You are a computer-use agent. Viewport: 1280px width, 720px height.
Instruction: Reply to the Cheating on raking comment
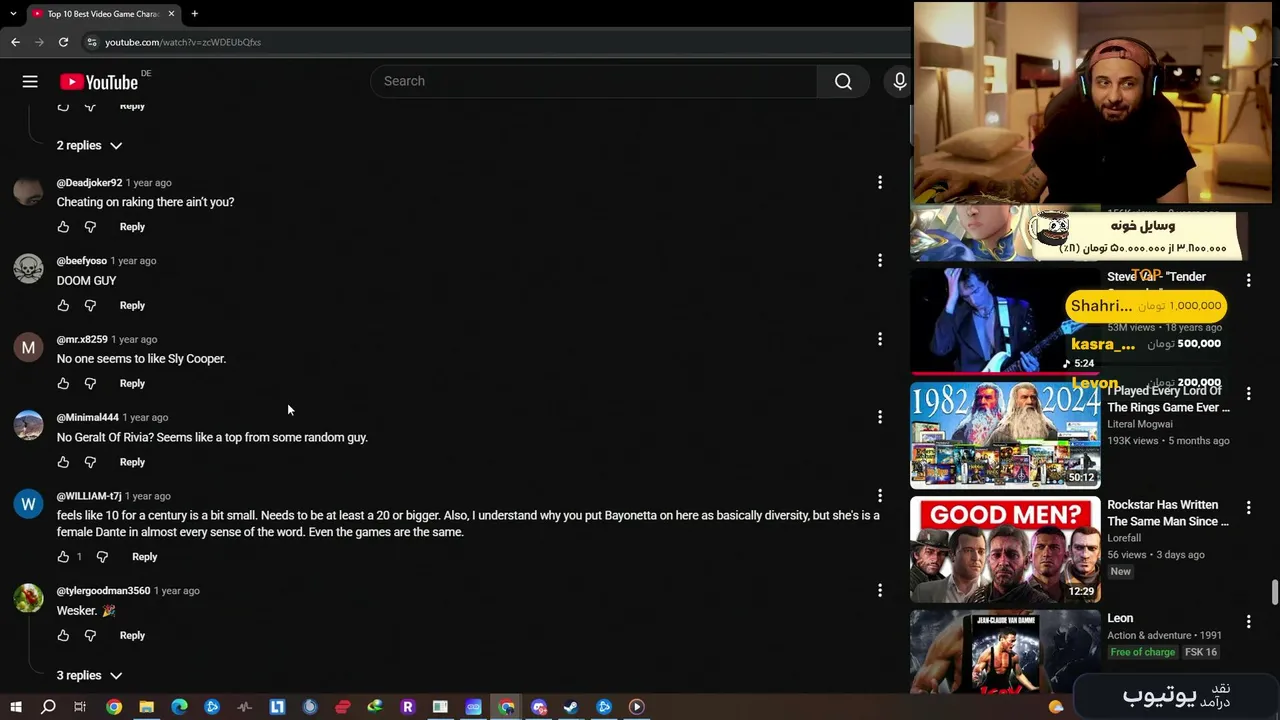tap(132, 227)
